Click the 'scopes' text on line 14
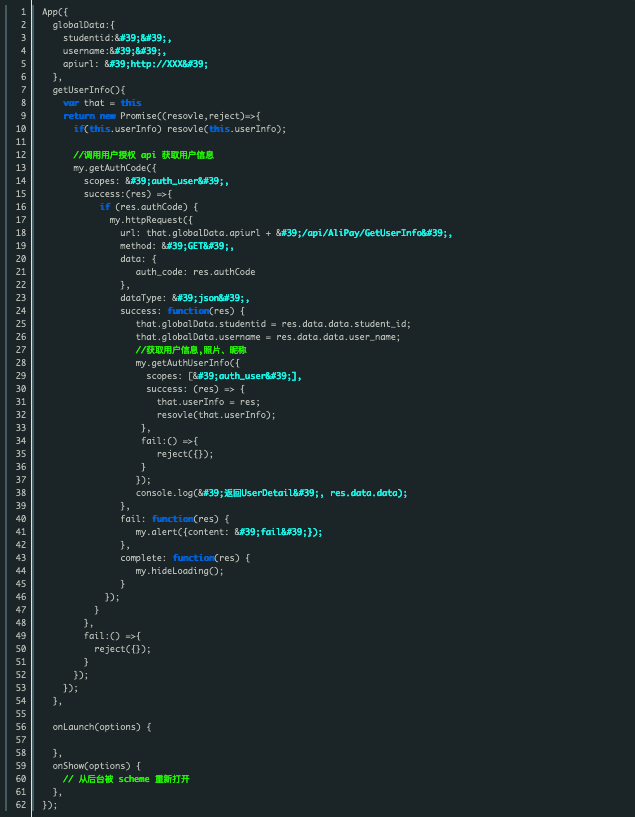The width and height of the screenshot is (635, 817). (x=99, y=181)
